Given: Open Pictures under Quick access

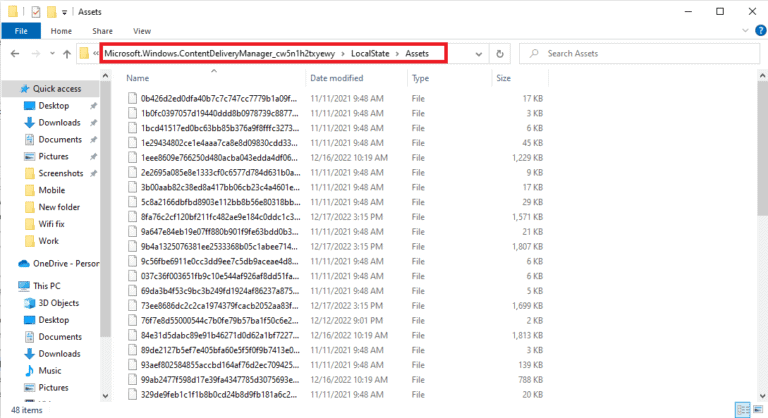Looking at the screenshot, I should [53, 156].
